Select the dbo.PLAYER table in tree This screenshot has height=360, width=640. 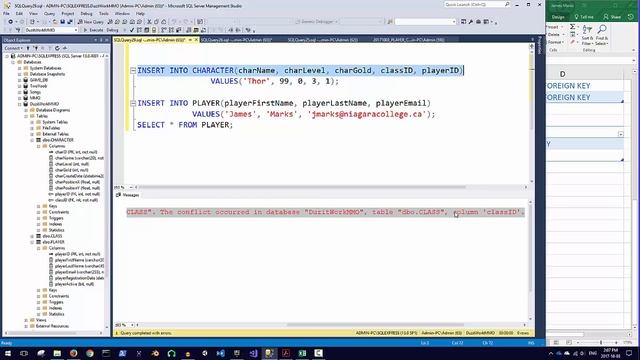[53, 242]
